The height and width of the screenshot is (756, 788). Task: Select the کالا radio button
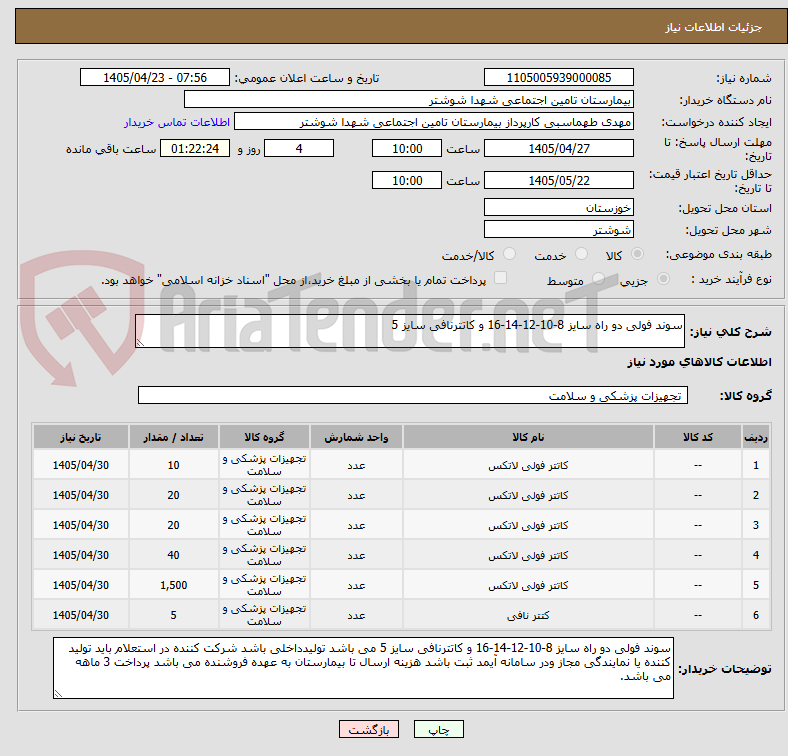click(x=637, y=254)
